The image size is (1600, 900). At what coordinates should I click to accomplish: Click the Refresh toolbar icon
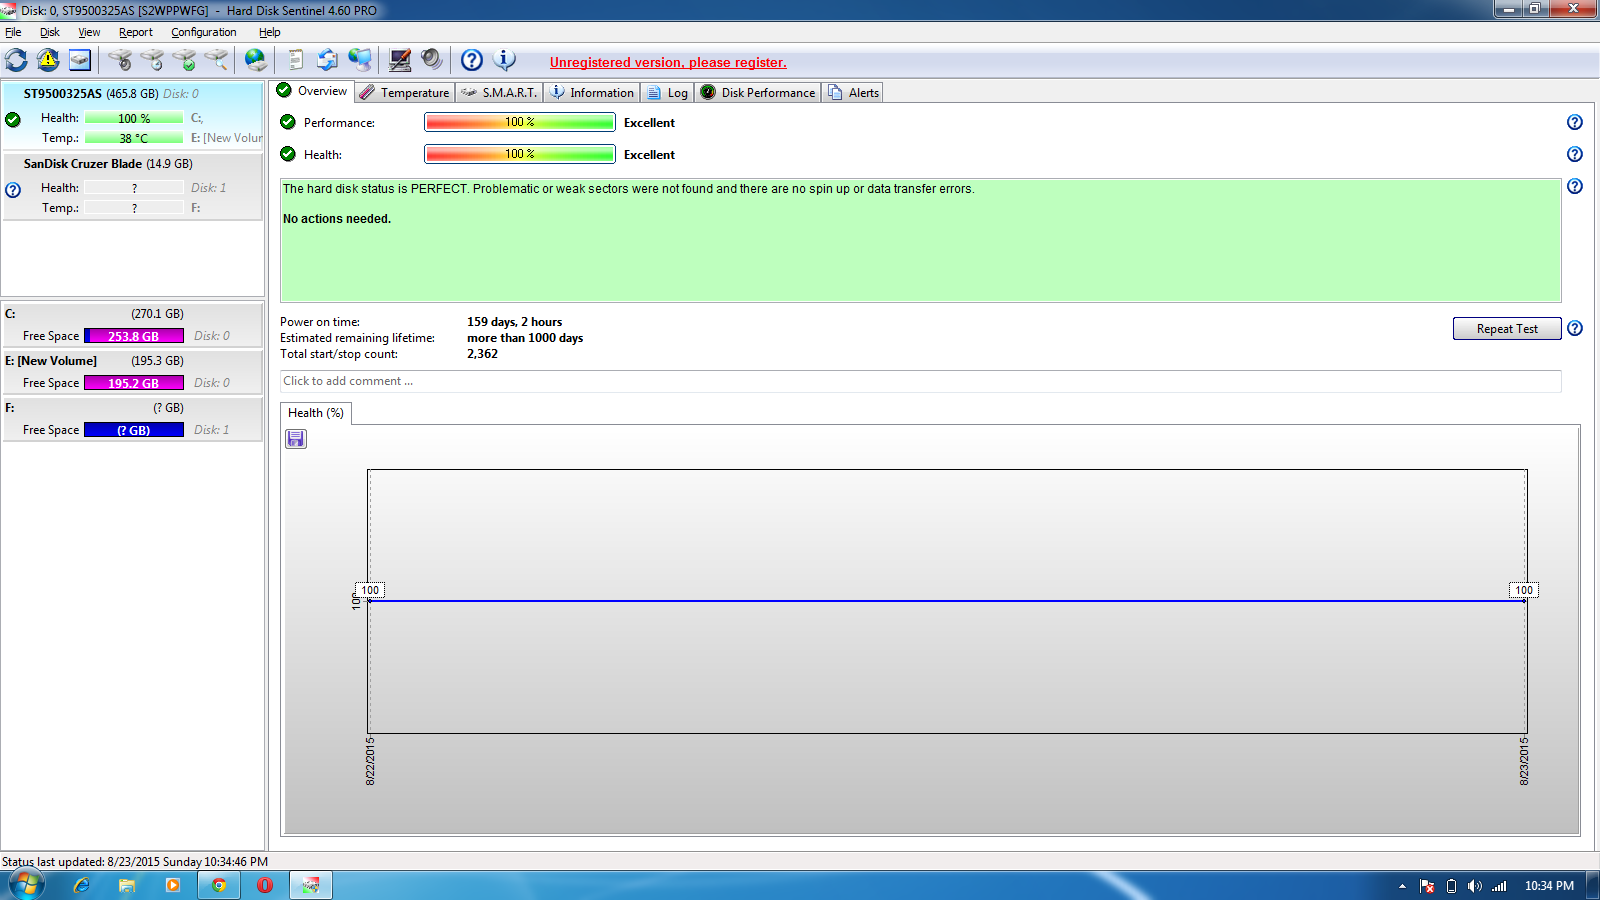pyautogui.click(x=17, y=60)
